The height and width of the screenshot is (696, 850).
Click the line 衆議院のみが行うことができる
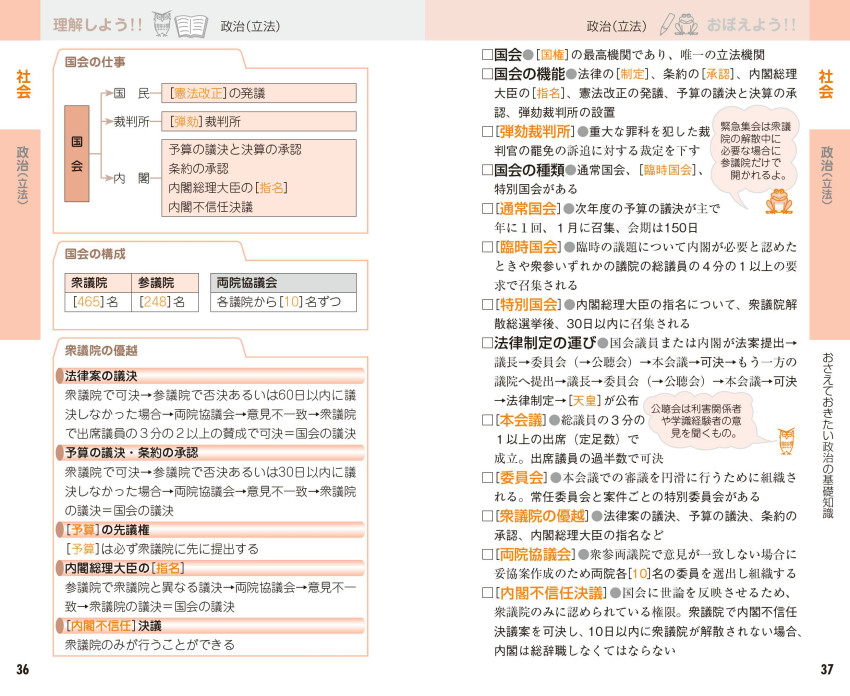click(150, 645)
